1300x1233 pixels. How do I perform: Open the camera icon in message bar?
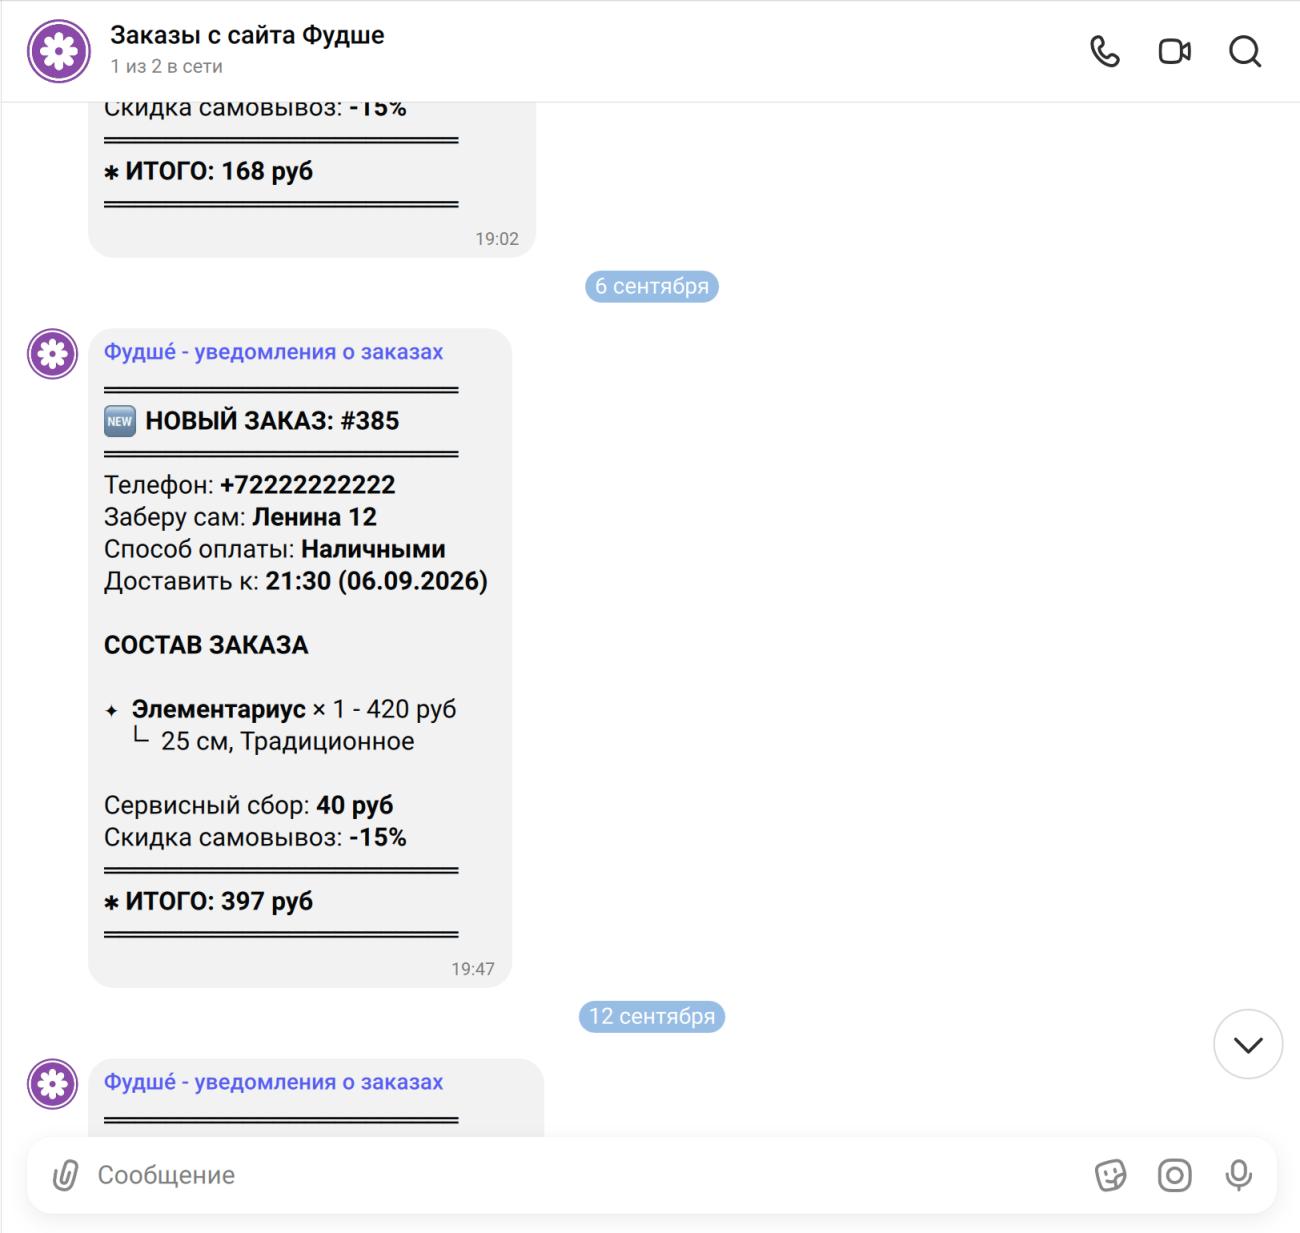(x=1174, y=1175)
